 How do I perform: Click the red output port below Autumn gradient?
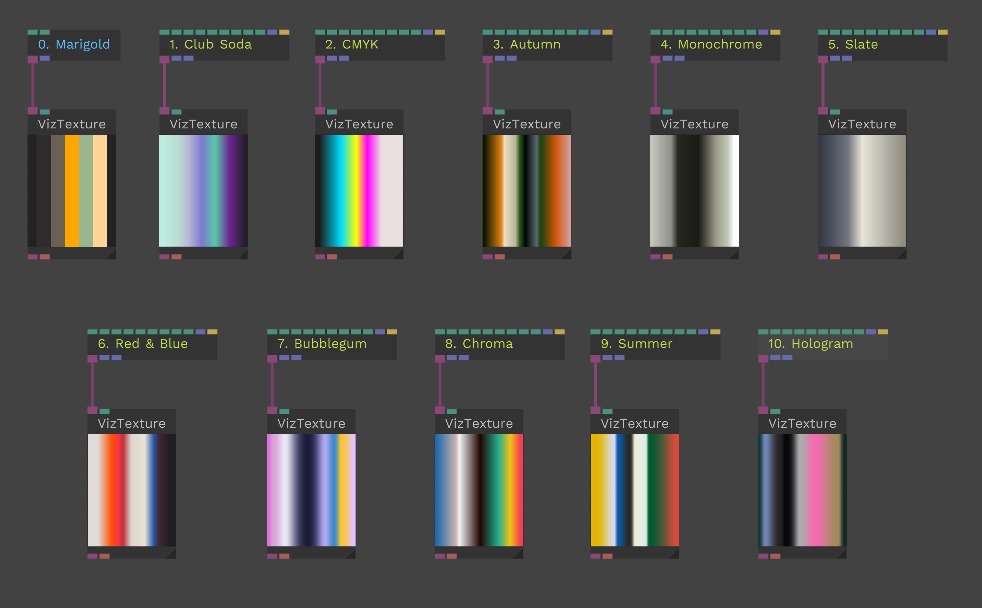click(x=500, y=257)
